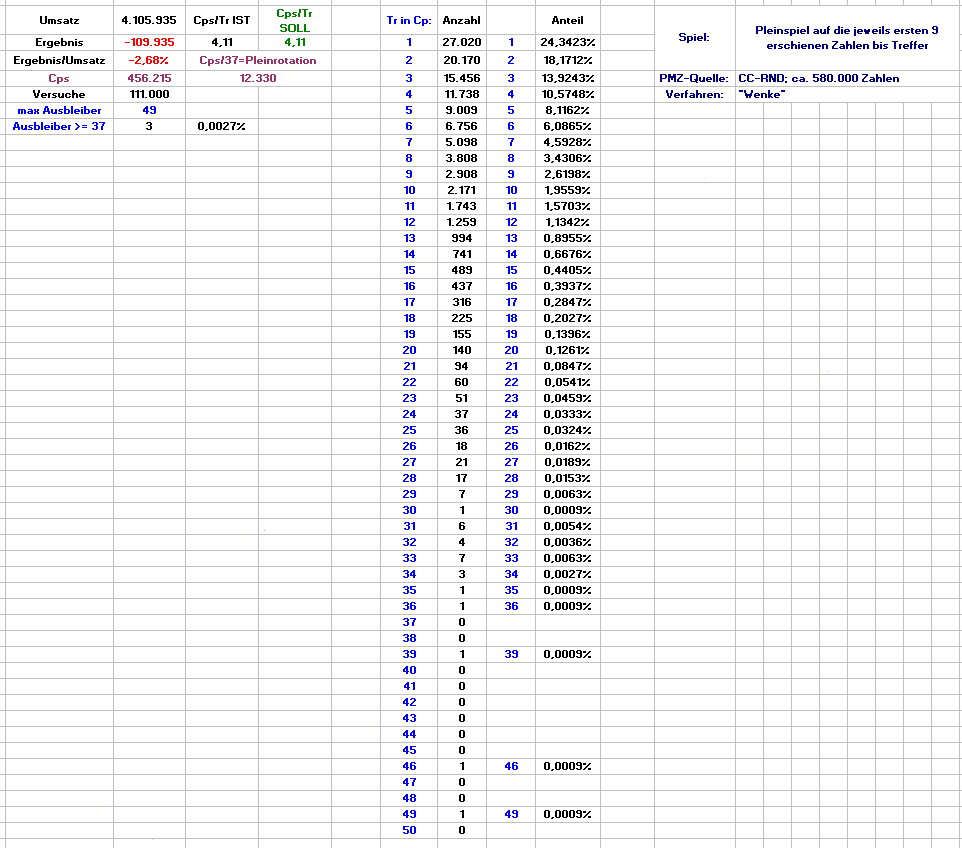Select the Anteil value 2,6198%

pos(568,174)
